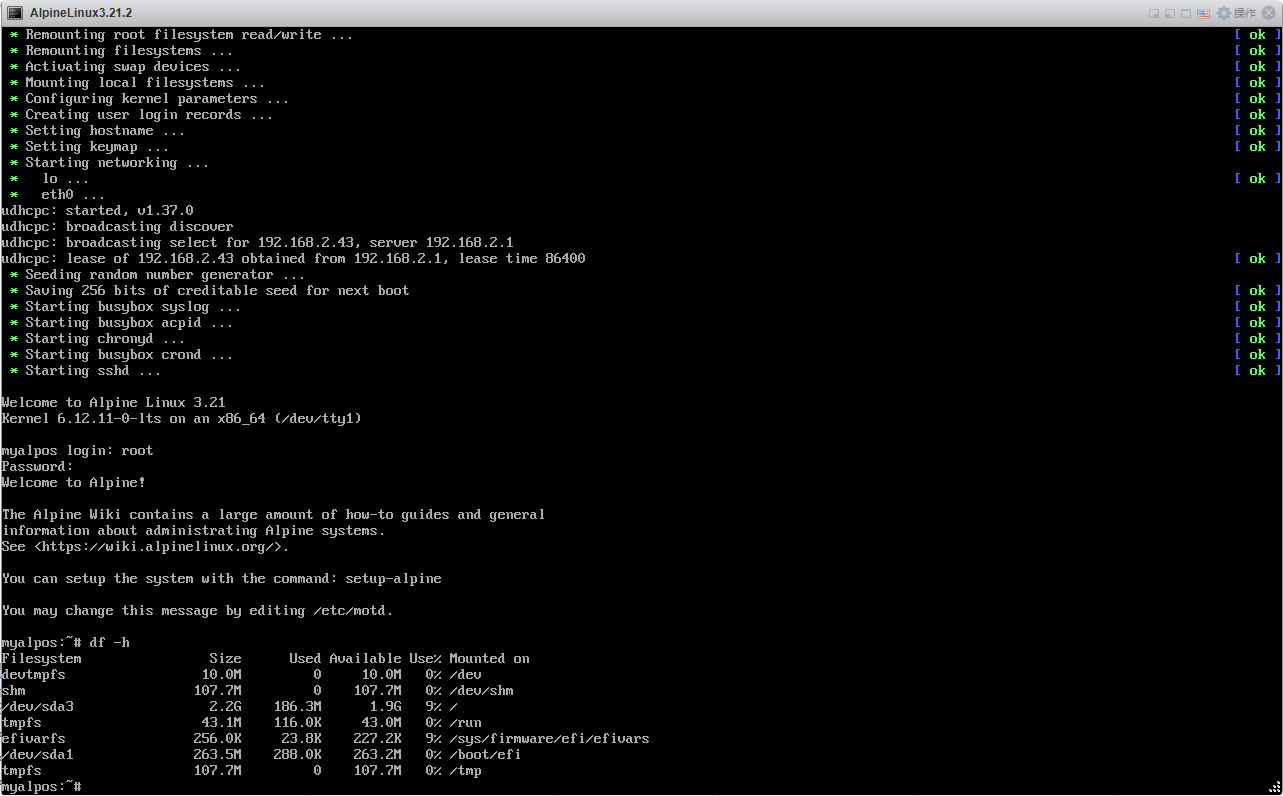Click the 'myalpos login: root' line

(77, 451)
